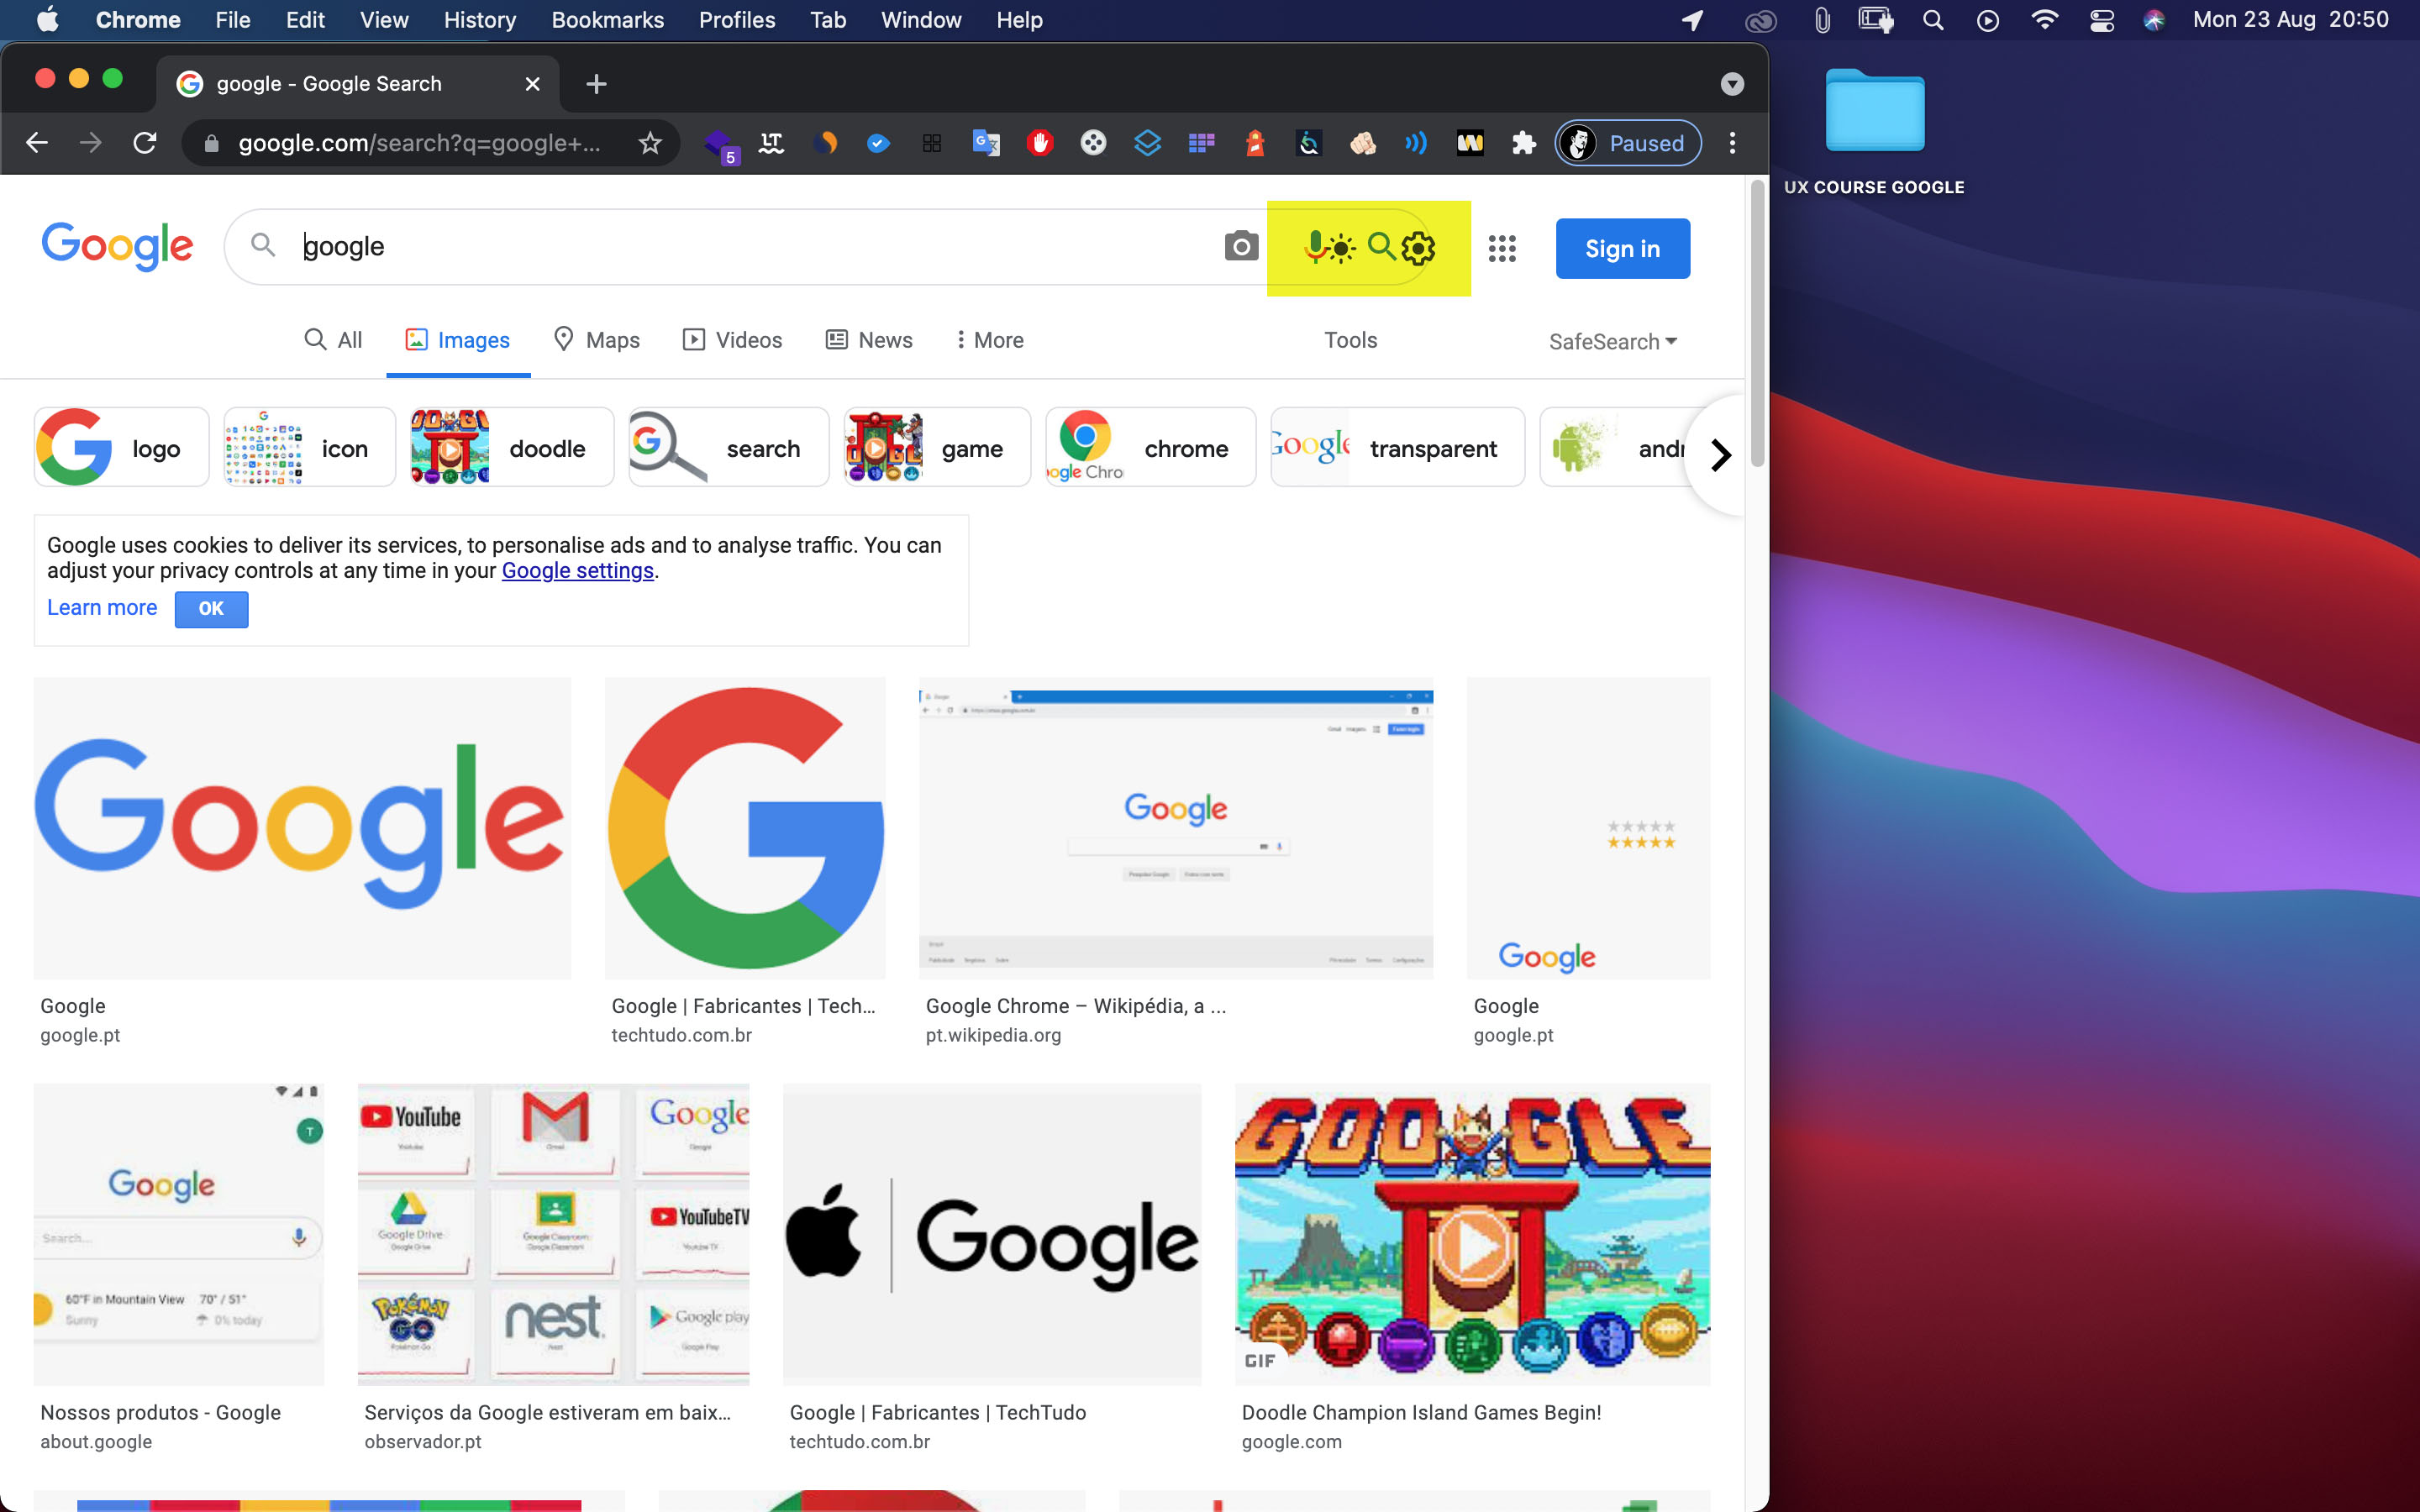Open the LanguageTool (LT) extension
Viewport: 2420px width, 1512px height.
point(771,143)
